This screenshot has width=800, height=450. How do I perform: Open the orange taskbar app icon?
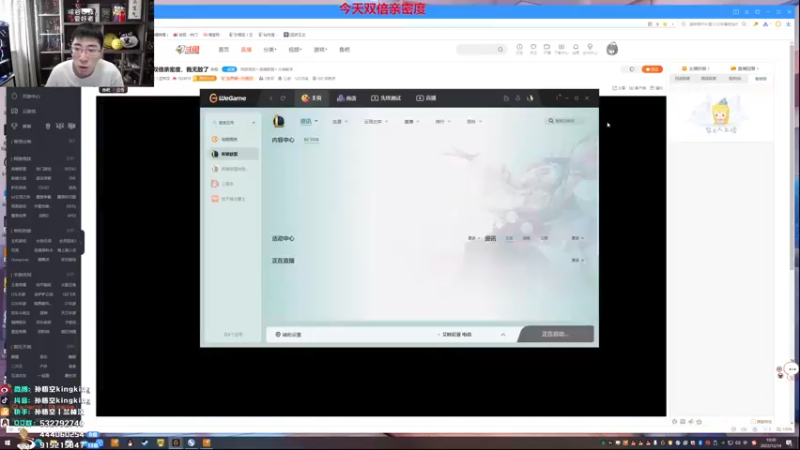coord(114,443)
